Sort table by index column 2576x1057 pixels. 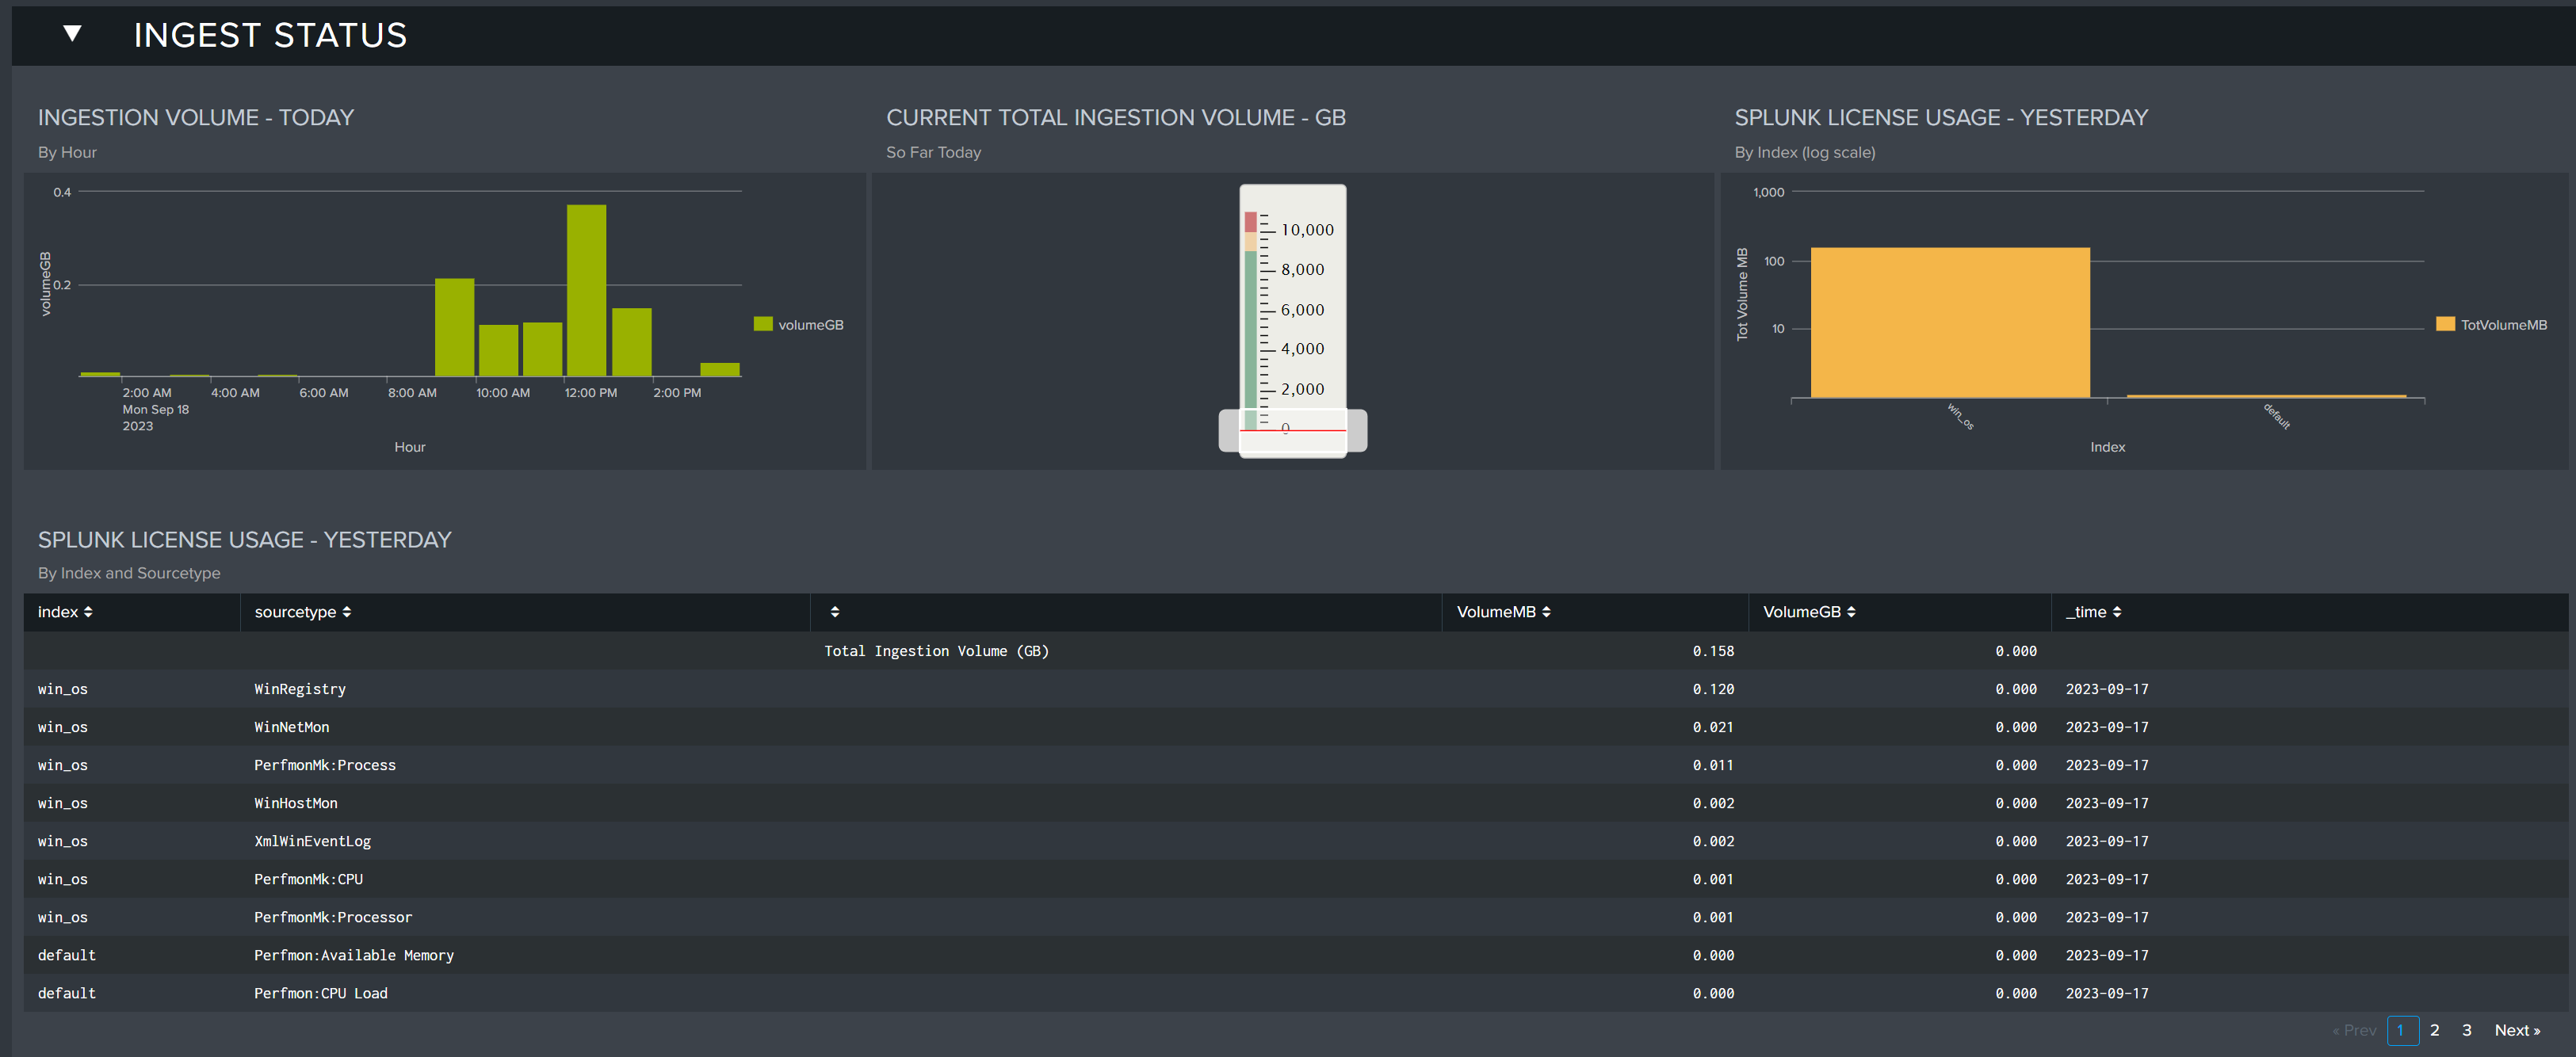pos(65,612)
